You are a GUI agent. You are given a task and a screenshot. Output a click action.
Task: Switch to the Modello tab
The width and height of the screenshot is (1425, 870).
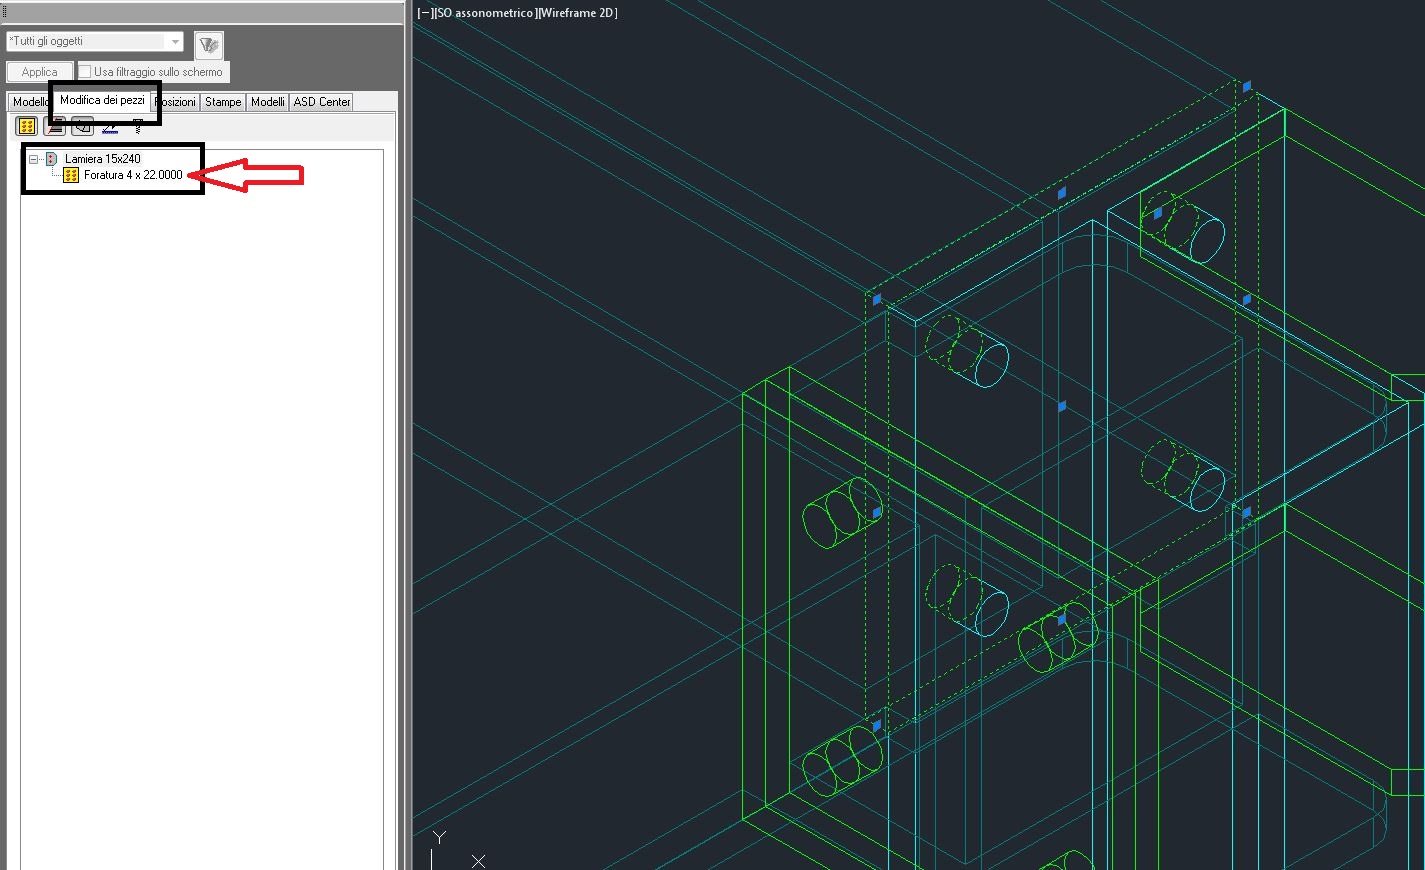pos(29,102)
